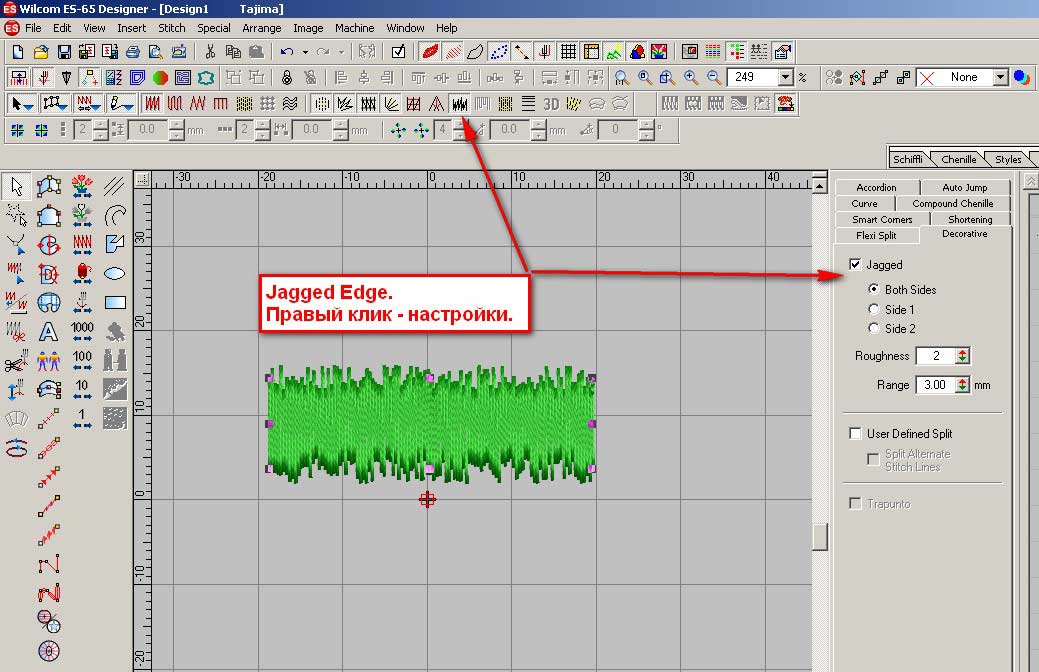Open the Machine menu
This screenshot has height=672, width=1039.
355,28
